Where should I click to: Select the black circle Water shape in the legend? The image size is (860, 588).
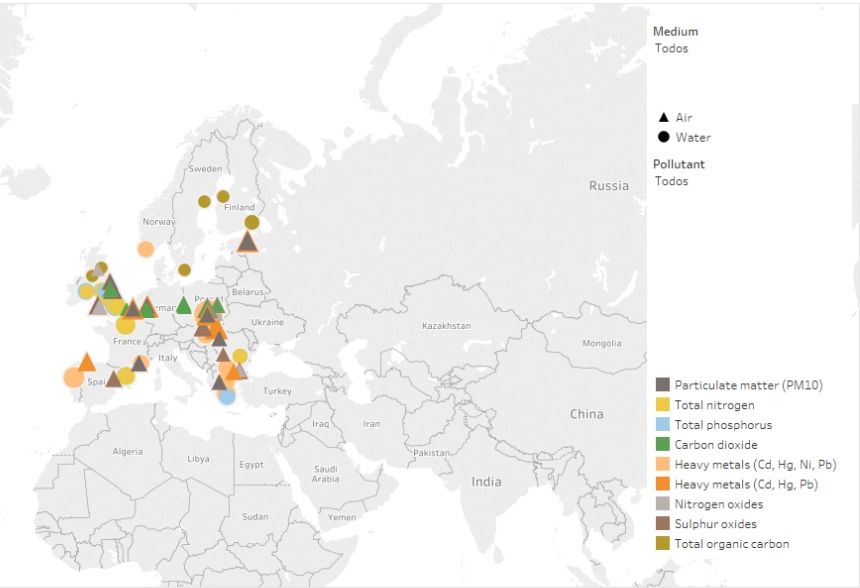(x=664, y=137)
